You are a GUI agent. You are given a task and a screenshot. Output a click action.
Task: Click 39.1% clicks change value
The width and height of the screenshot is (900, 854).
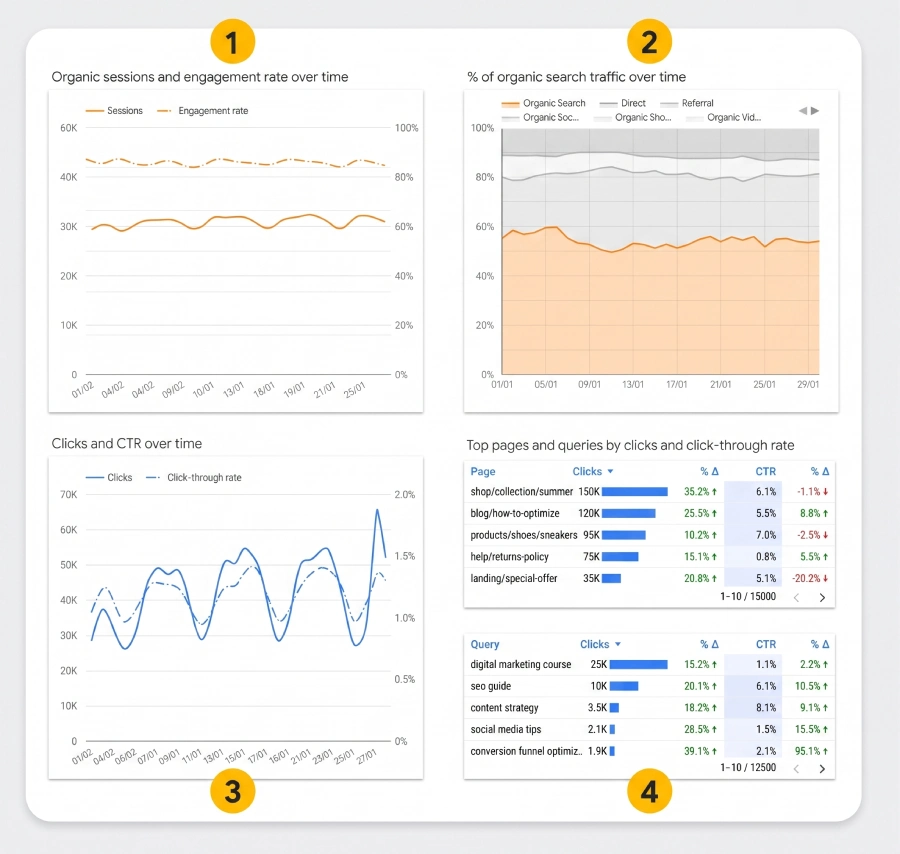700,751
